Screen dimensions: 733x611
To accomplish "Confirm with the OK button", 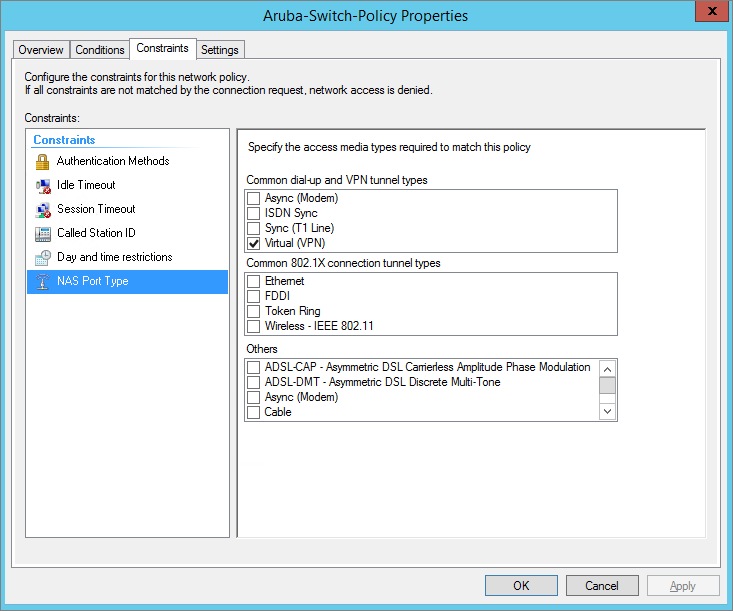I will 521,585.
